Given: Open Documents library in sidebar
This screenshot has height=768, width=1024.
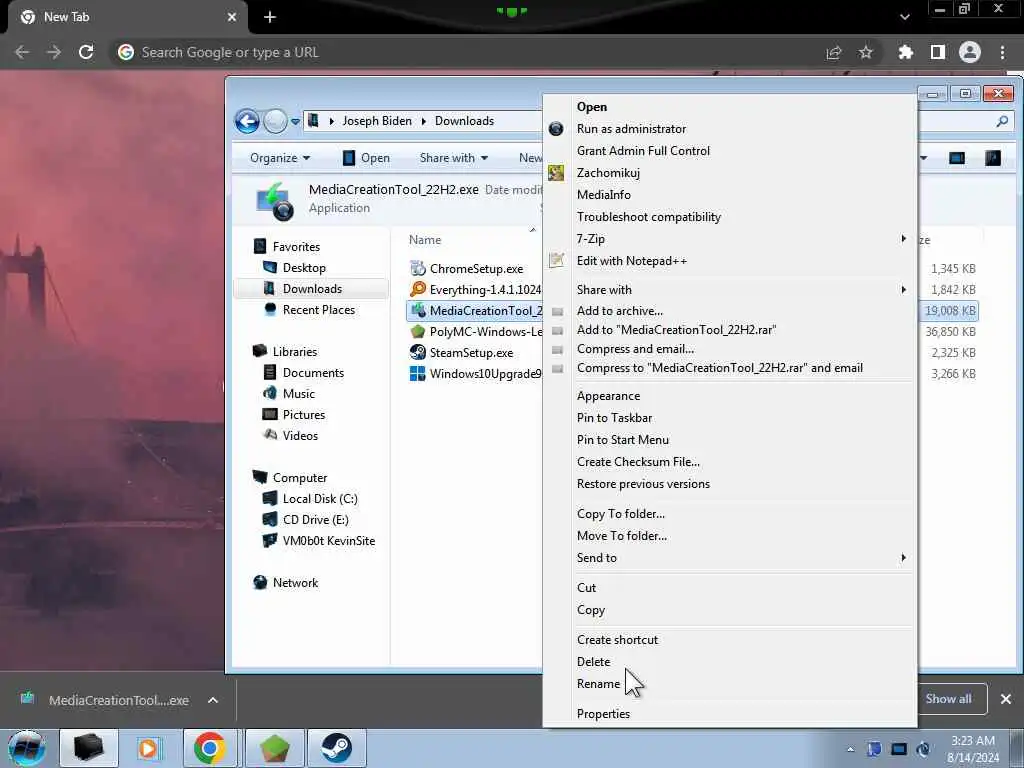Looking at the screenshot, I should coord(313,373).
